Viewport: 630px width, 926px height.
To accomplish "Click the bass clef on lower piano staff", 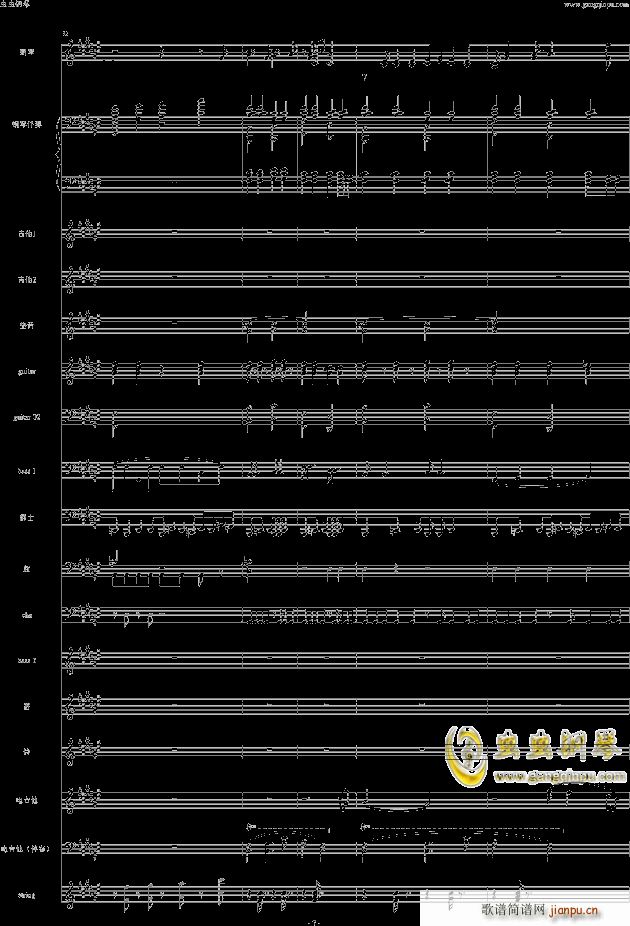I will click(x=68, y=183).
